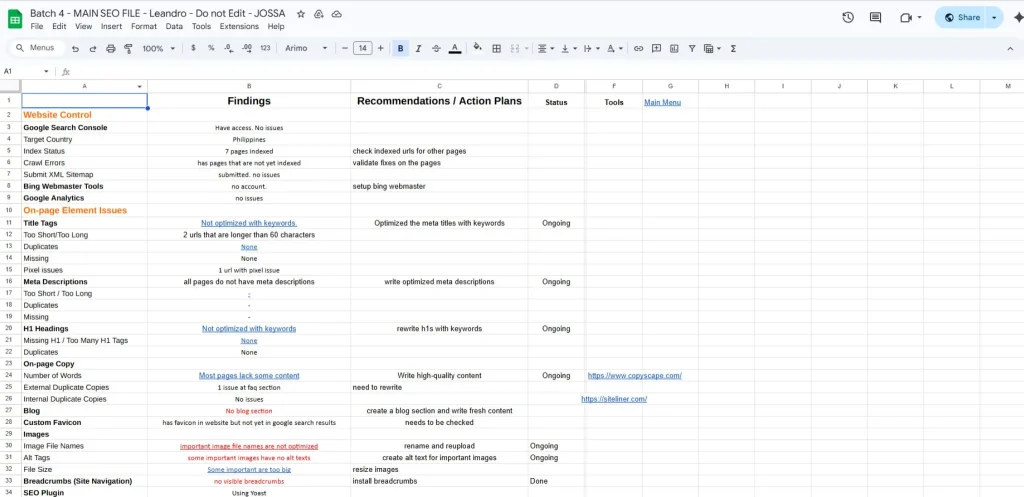Image resolution: width=1024 pixels, height=497 pixels.
Task: Open Google Sheets home icon
Action: click(x=15, y=19)
